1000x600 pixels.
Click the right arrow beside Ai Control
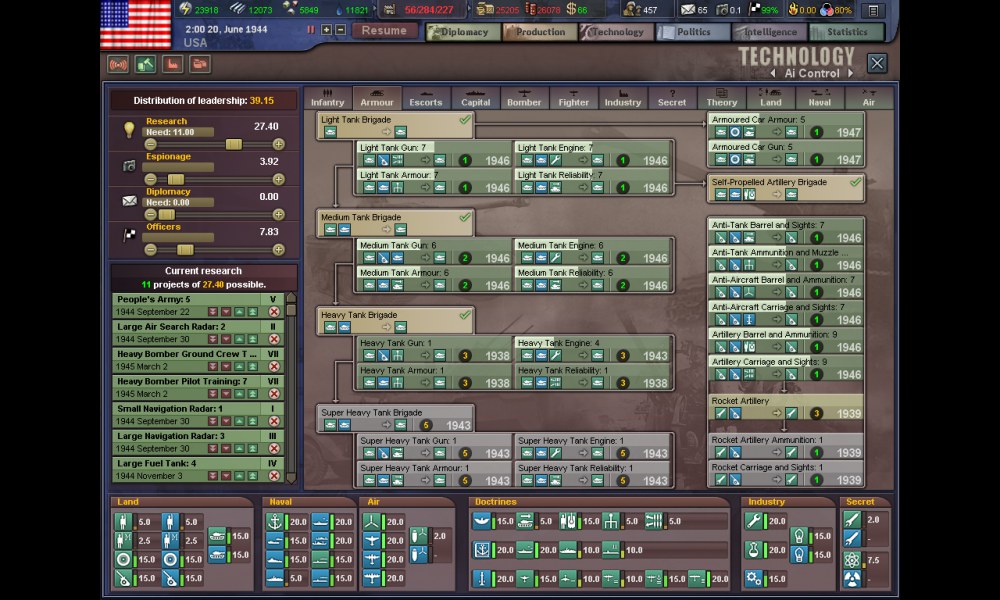[850, 73]
